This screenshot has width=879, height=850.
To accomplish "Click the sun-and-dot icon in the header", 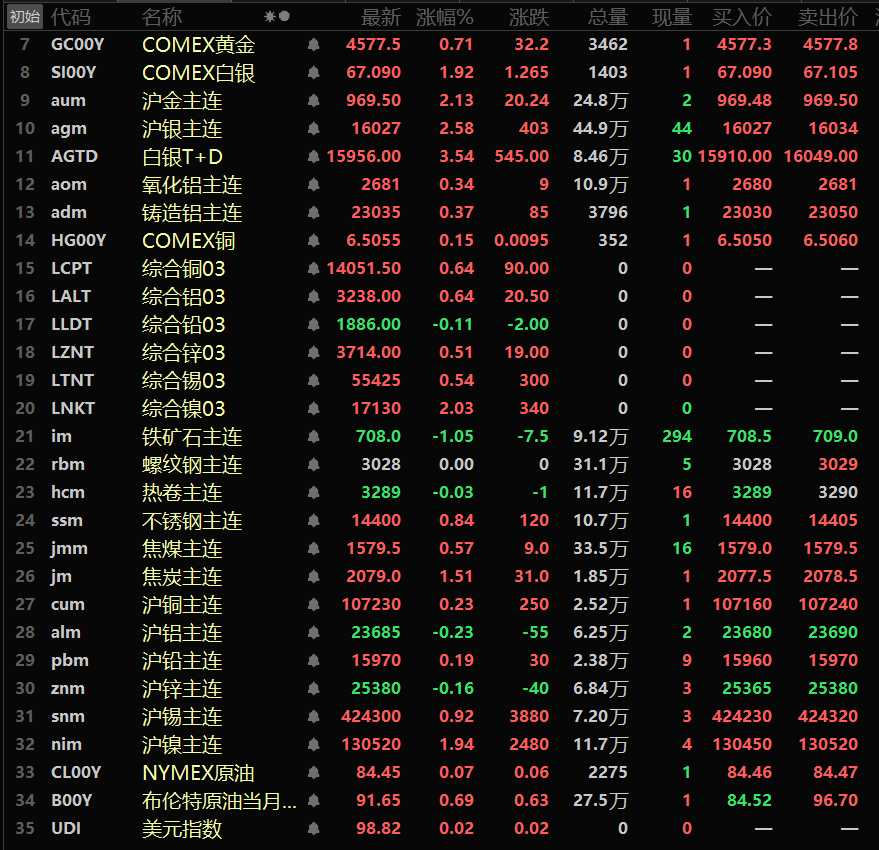I will 277,17.
